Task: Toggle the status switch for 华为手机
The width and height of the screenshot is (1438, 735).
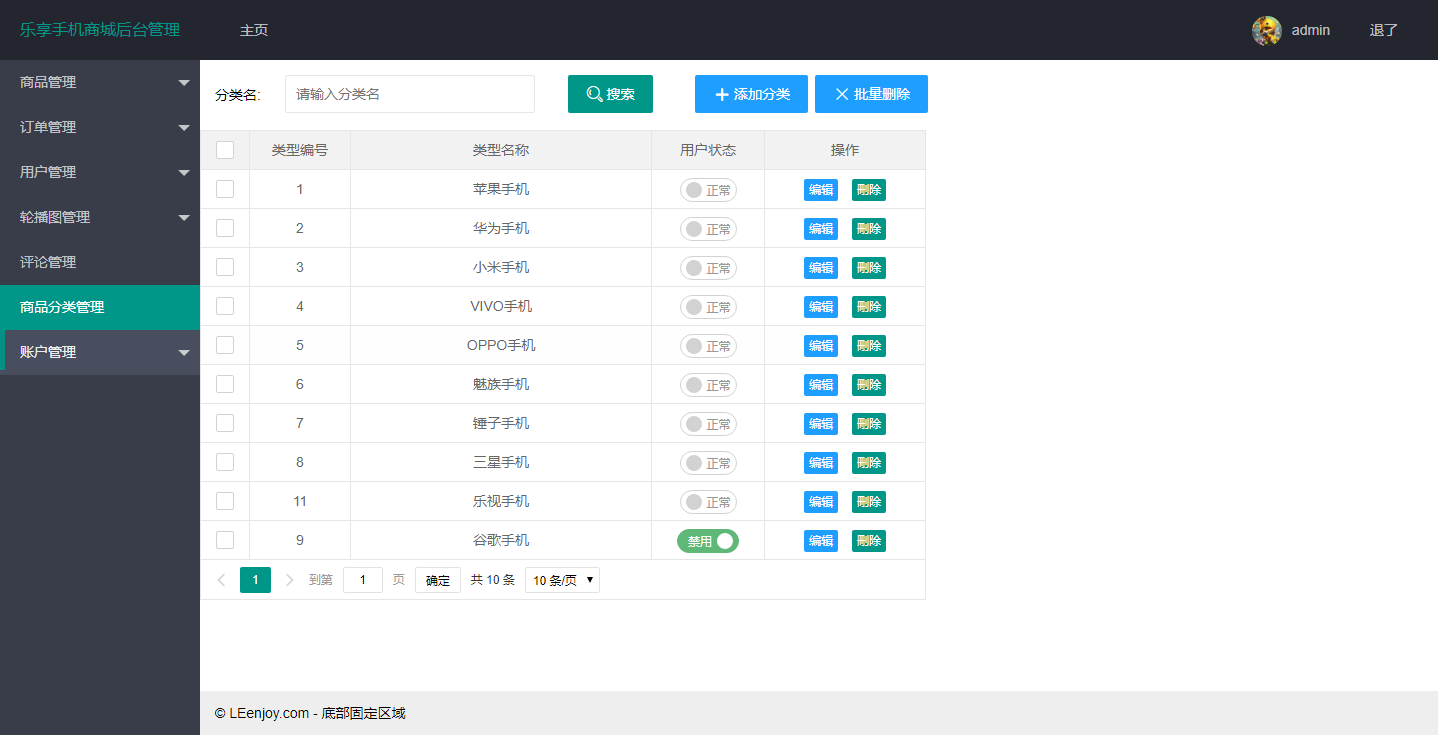Action: [x=708, y=229]
